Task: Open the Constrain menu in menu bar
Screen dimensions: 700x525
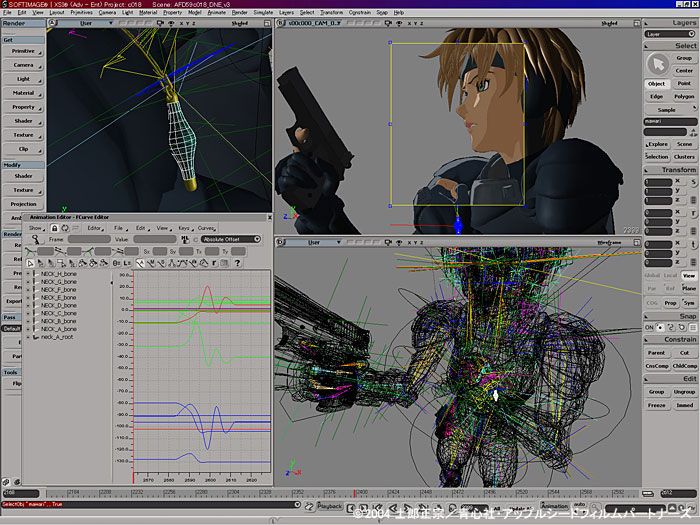Action: tap(360, 12)
